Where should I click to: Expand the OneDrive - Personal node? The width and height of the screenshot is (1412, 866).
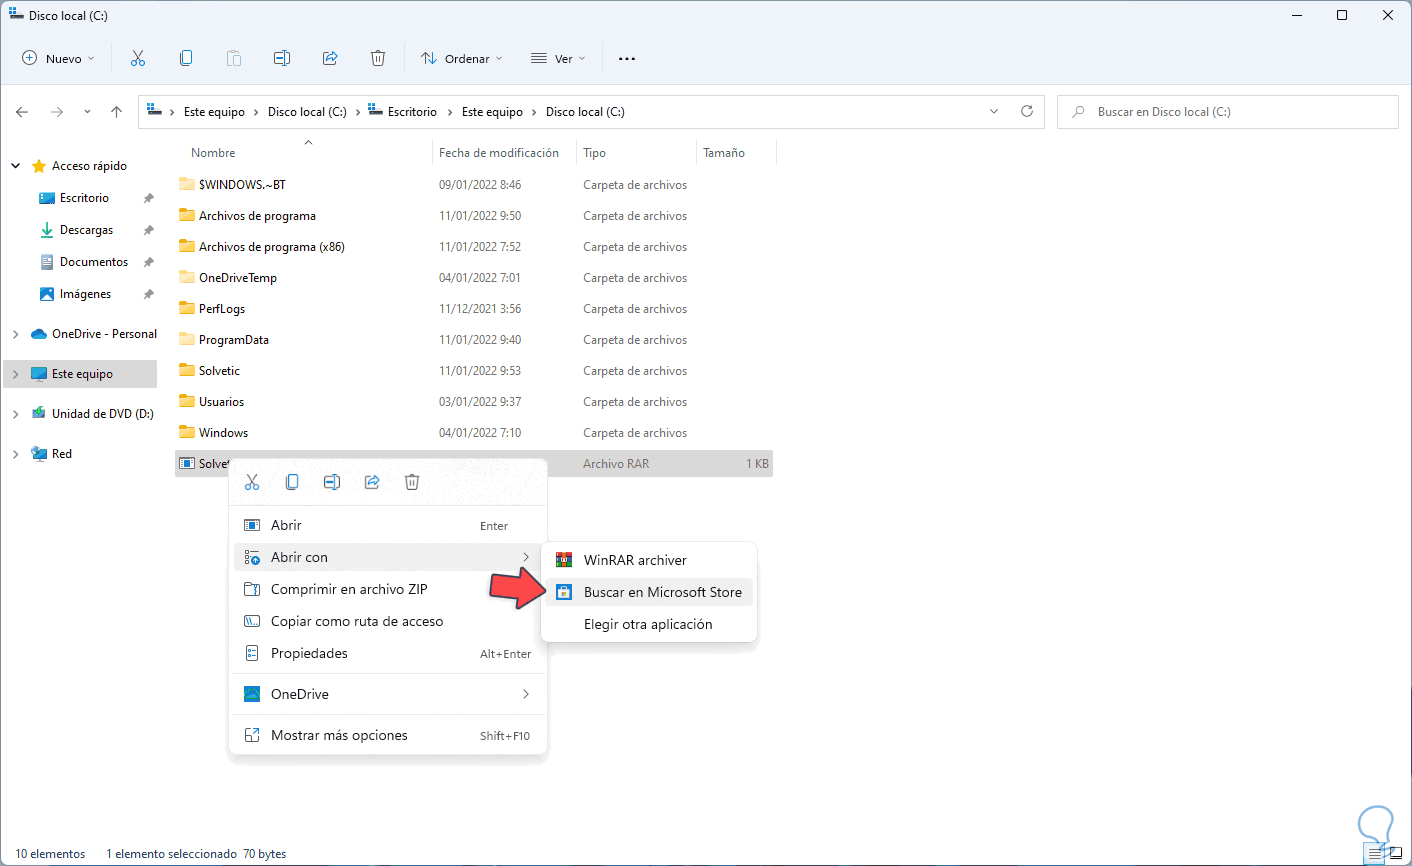tap(16, 334)
